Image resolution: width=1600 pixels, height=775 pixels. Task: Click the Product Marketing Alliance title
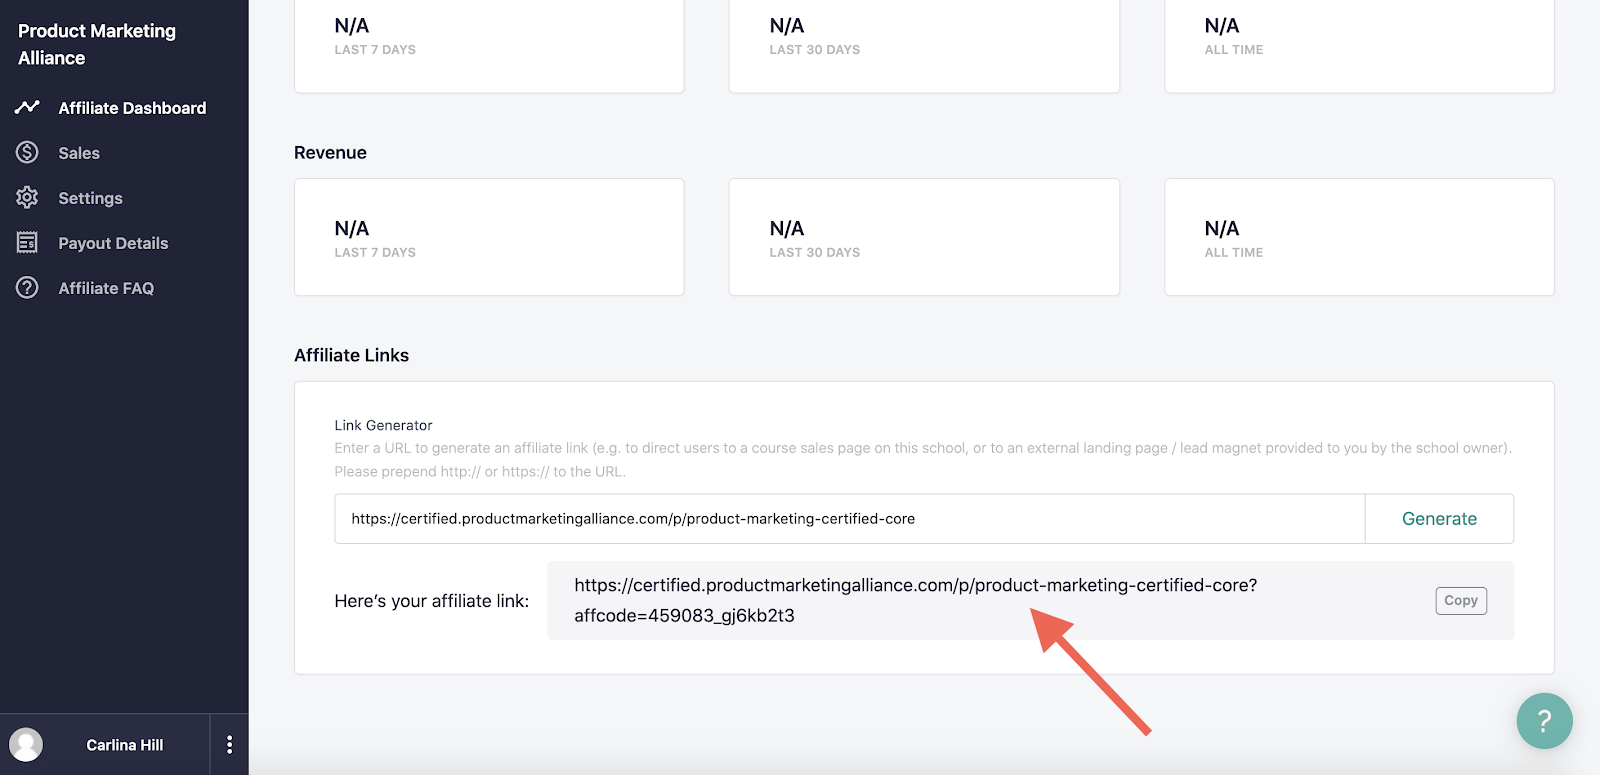point(97,44)
